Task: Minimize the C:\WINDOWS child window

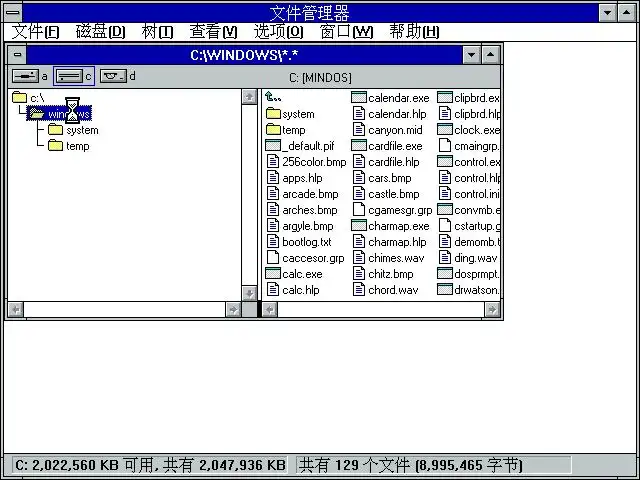Action: pos(471,54)
